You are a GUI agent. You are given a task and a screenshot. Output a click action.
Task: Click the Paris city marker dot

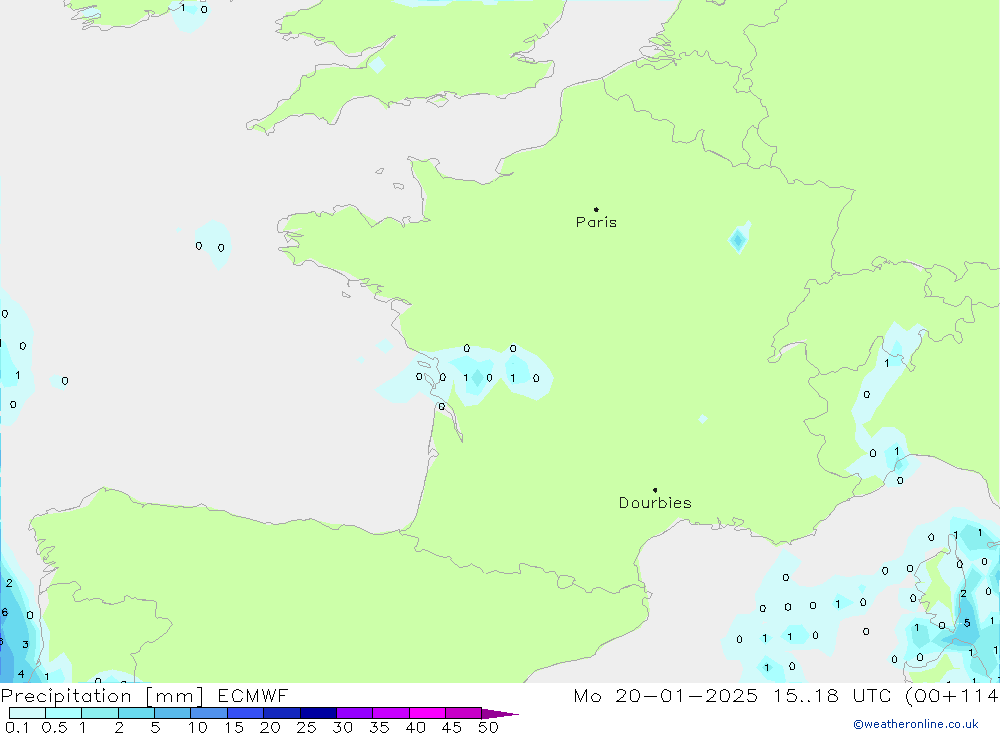[x=596, y=209]
